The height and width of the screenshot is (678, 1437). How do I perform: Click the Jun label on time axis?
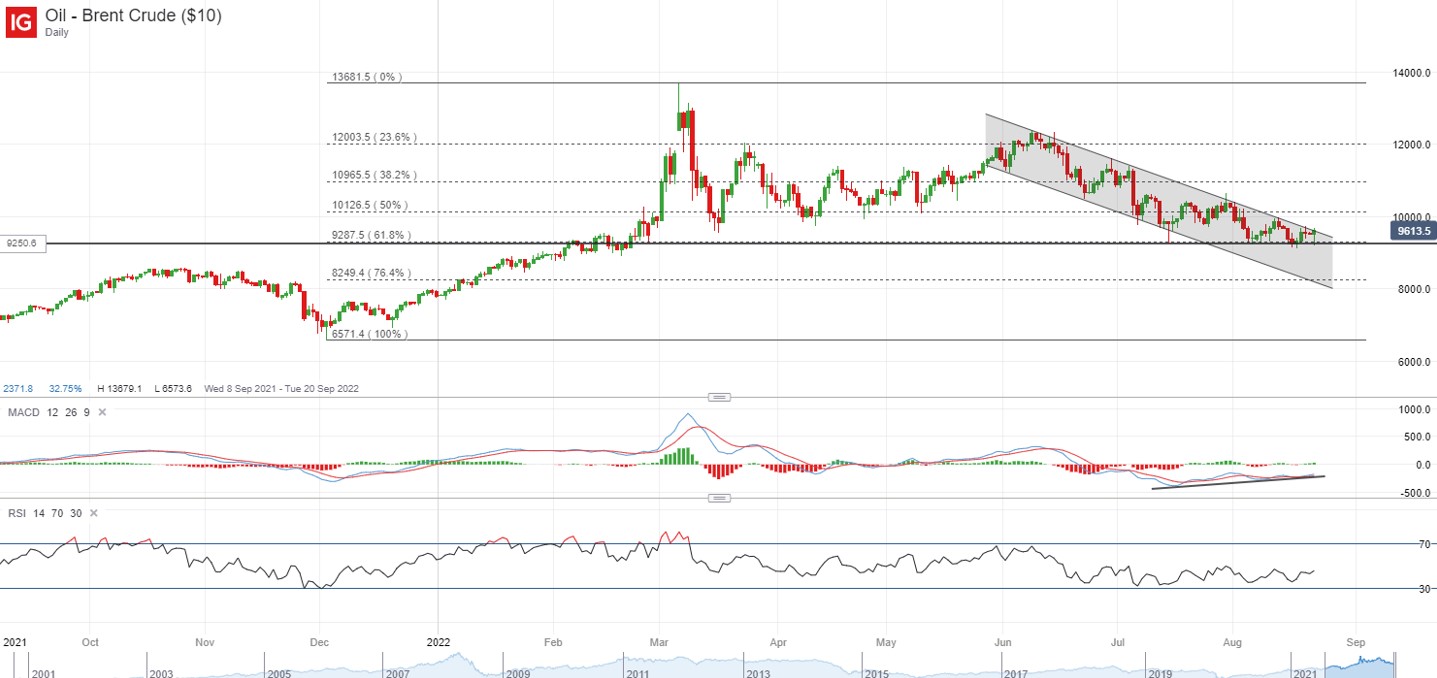tap(1004, 641)
